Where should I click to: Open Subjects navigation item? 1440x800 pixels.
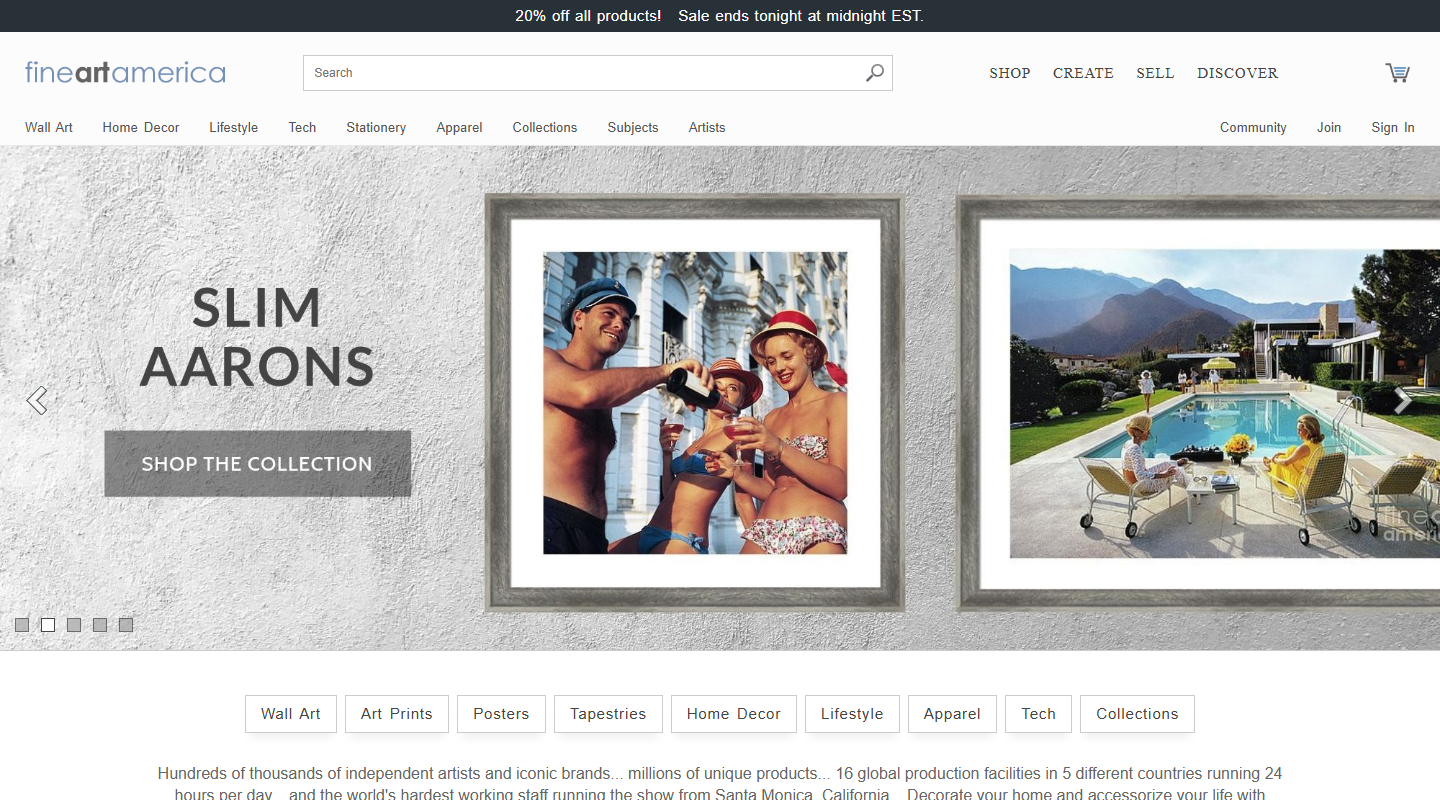633,127
